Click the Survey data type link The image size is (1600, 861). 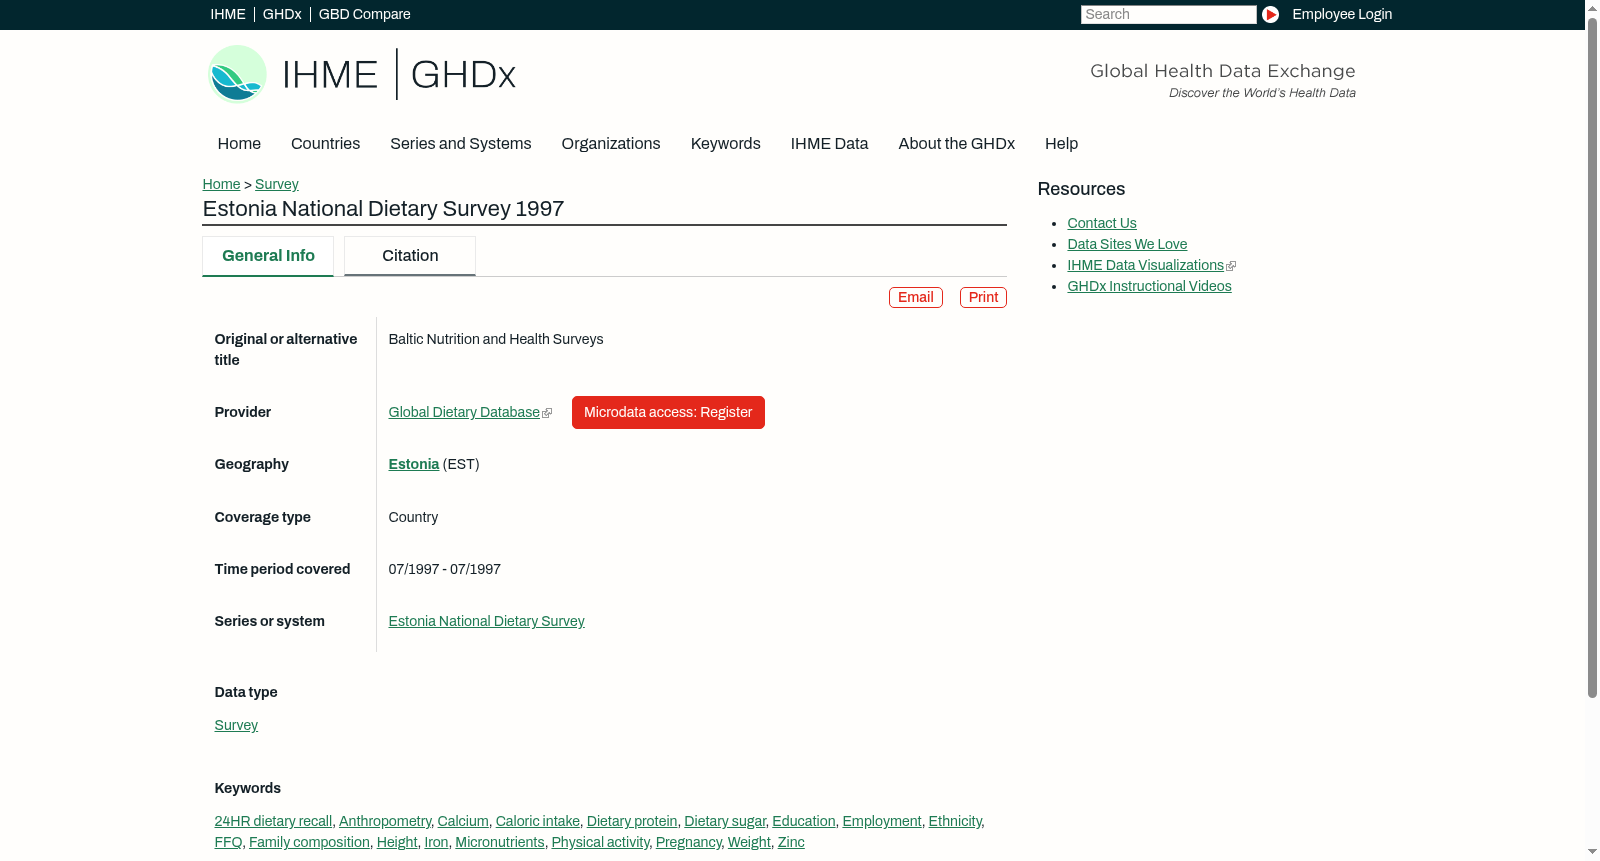click(236, 726)
